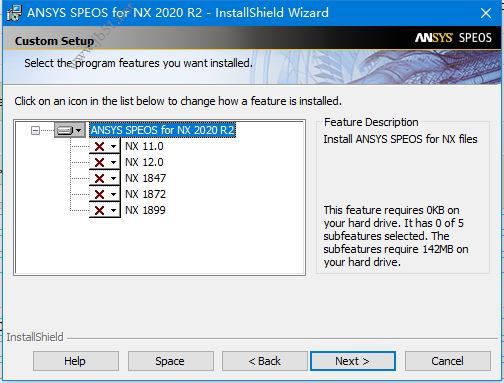Open the install option dropdown for NX 11.0
Image resolution: width=504 pixels, height=383 pixels.
(105, 146)
